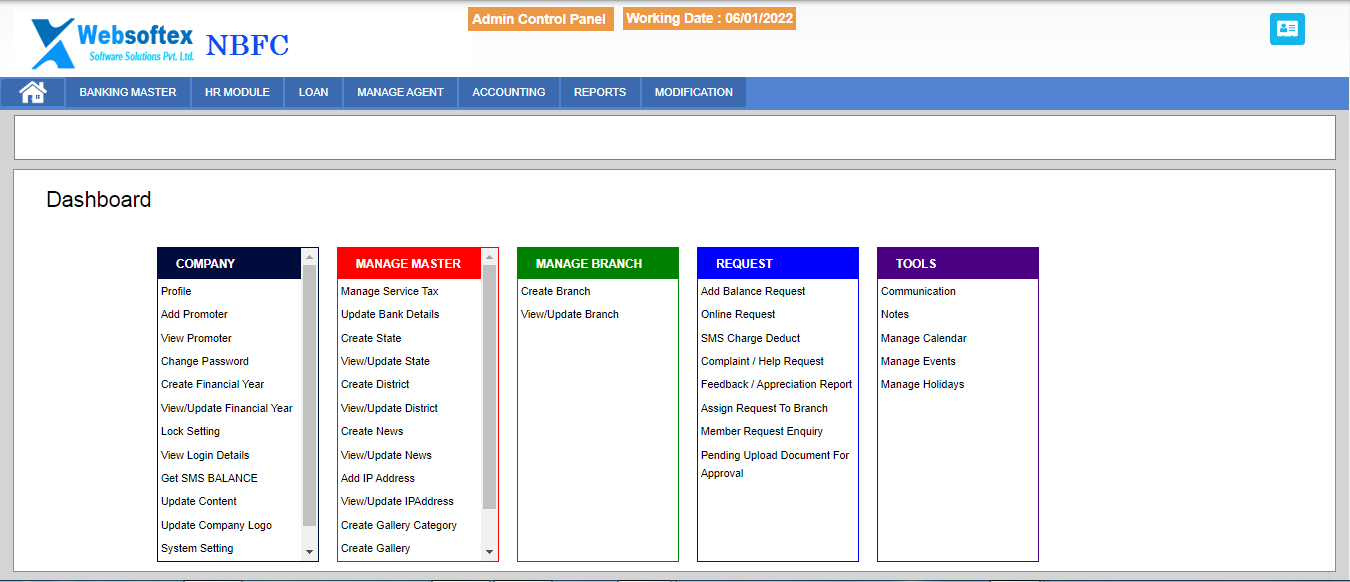The width and height of the screenshot is (1350, 582).
Task: Open the BANKING MASTER menu
Action: point(128,92)
